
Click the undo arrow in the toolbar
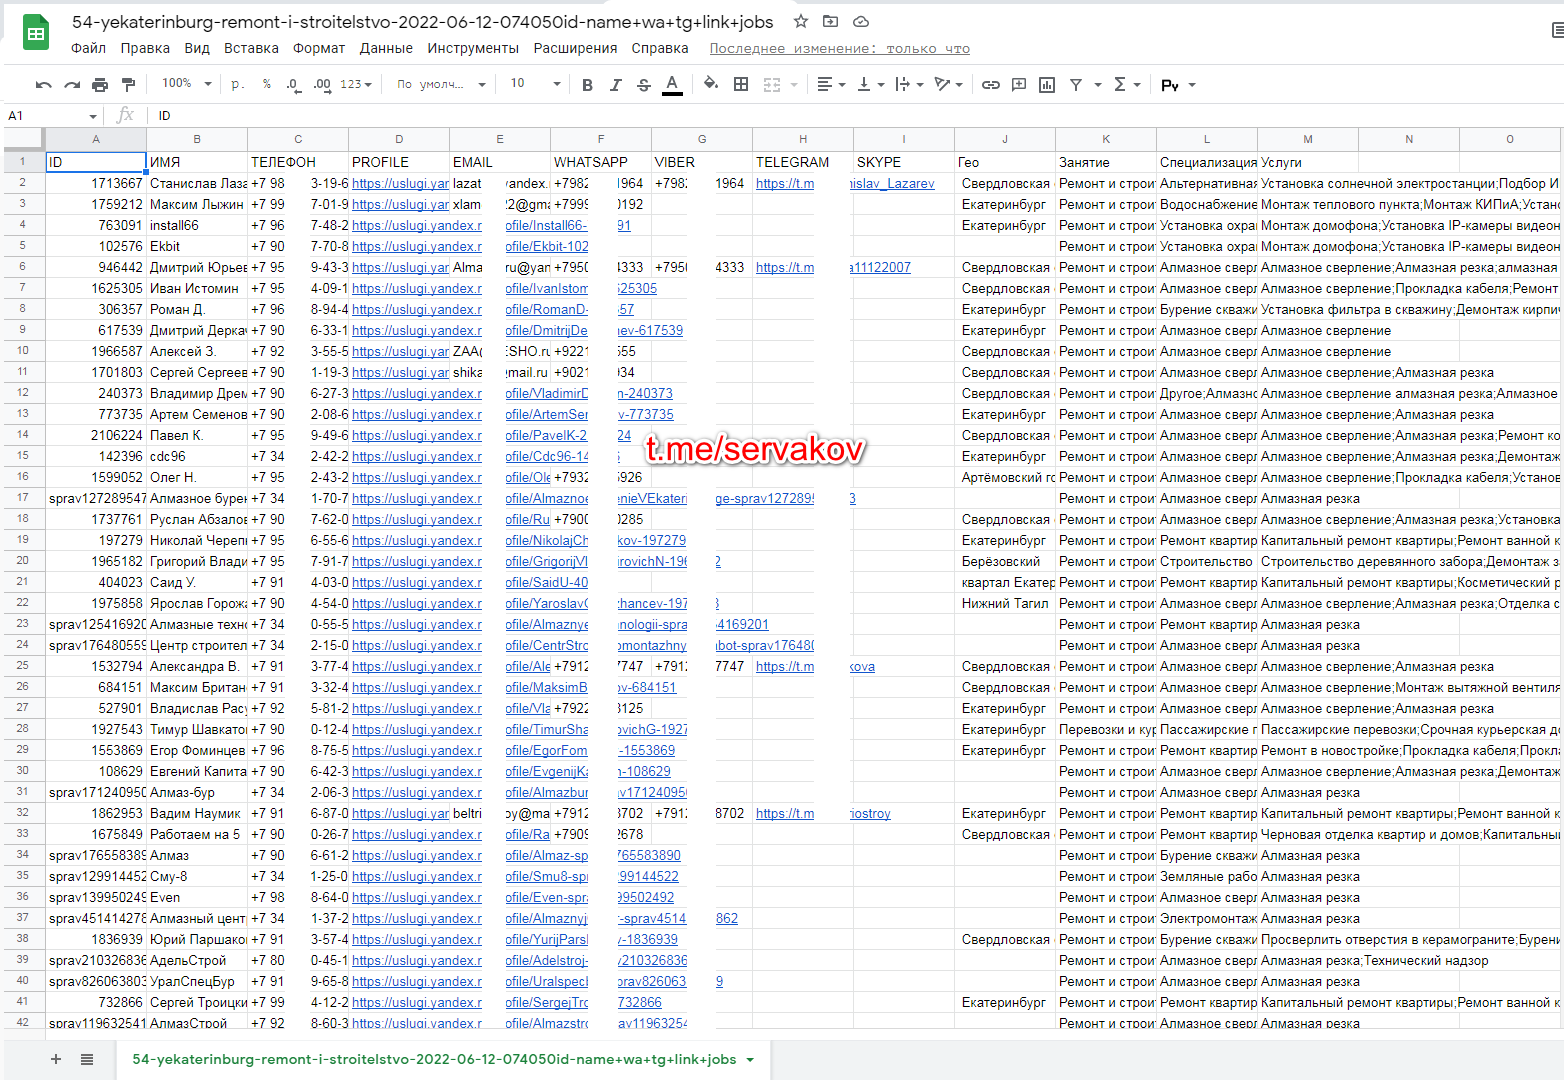click(43, 85)
